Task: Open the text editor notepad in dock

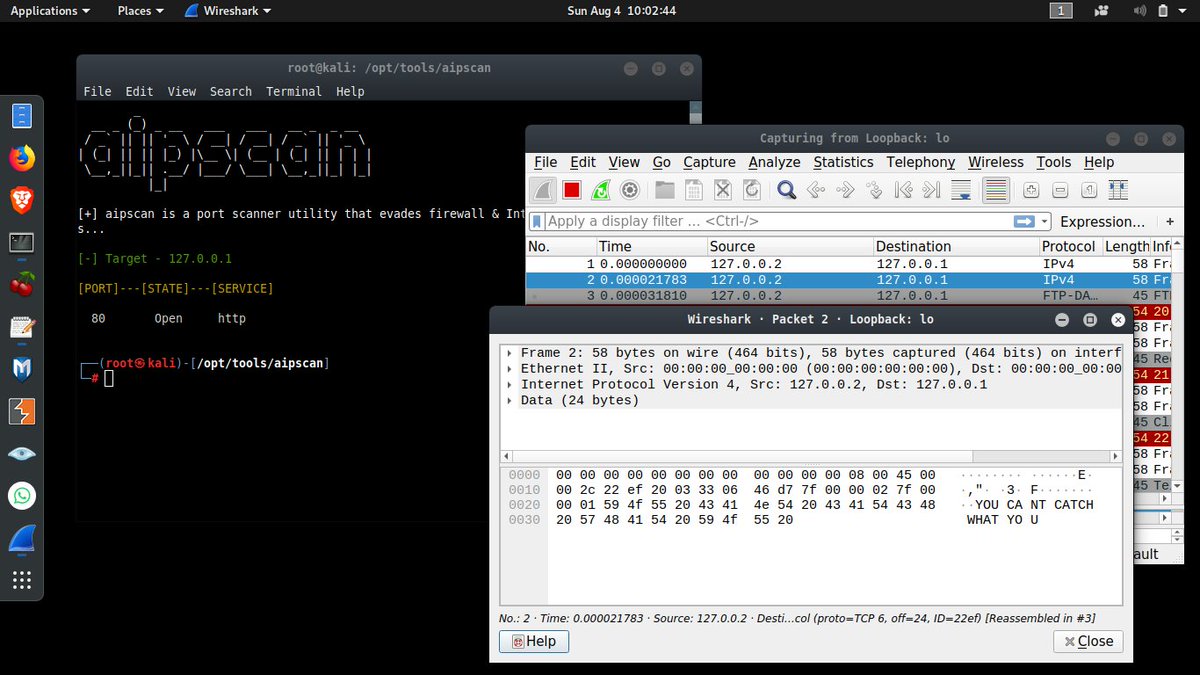Action: (x=22, y=327)
